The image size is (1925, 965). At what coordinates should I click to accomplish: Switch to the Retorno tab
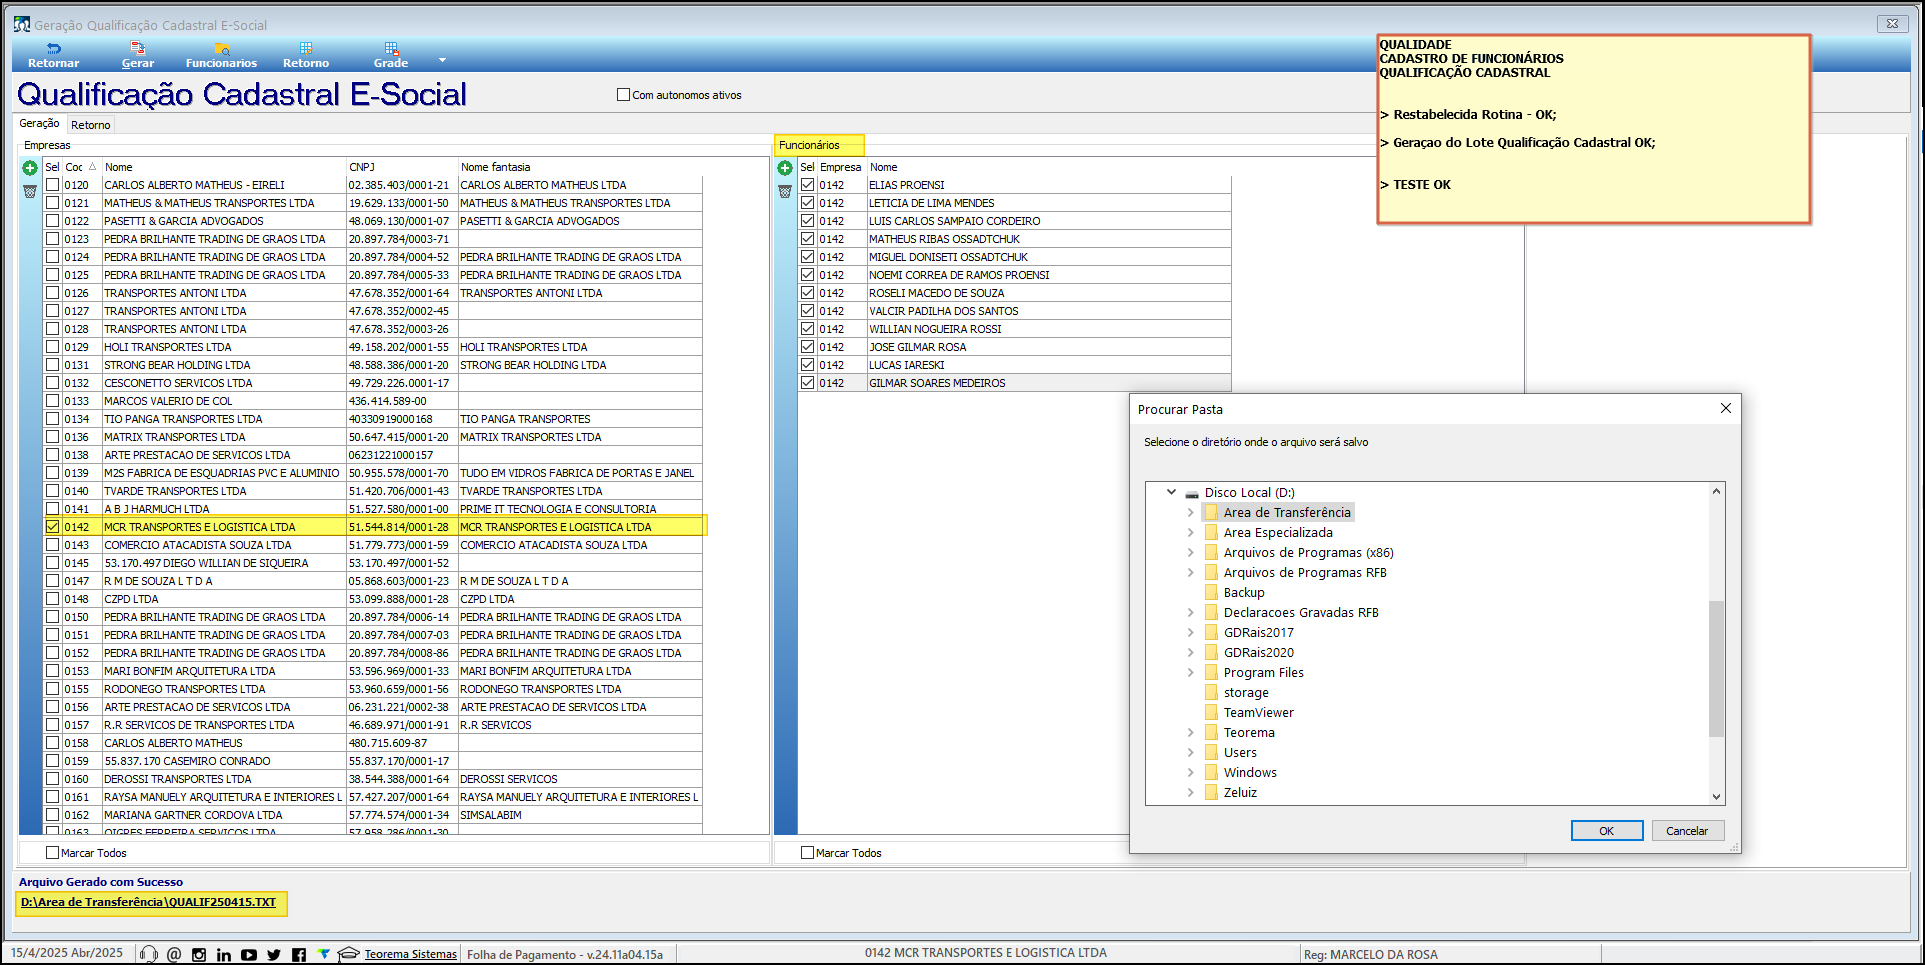tap(91, 125)
